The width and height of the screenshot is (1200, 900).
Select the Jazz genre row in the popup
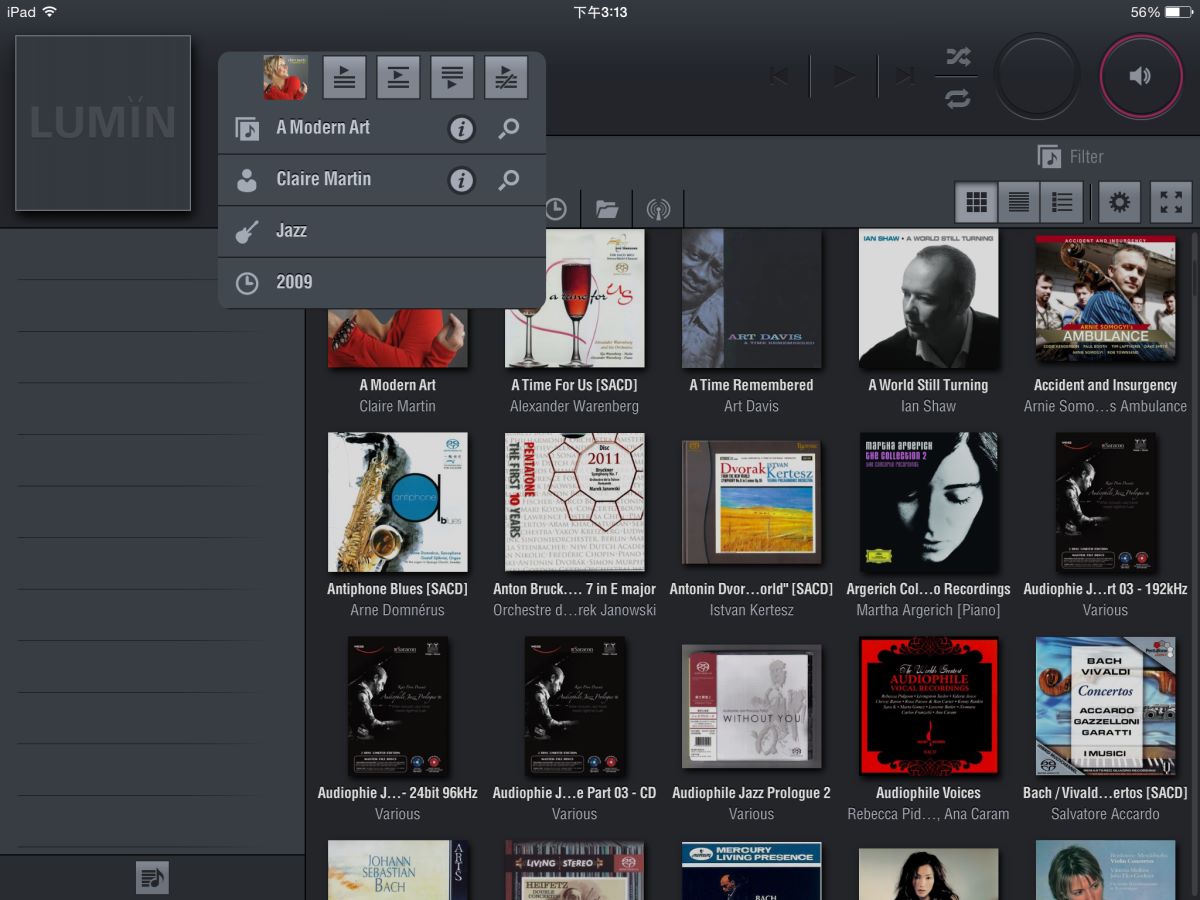click(x=382, y=231)
